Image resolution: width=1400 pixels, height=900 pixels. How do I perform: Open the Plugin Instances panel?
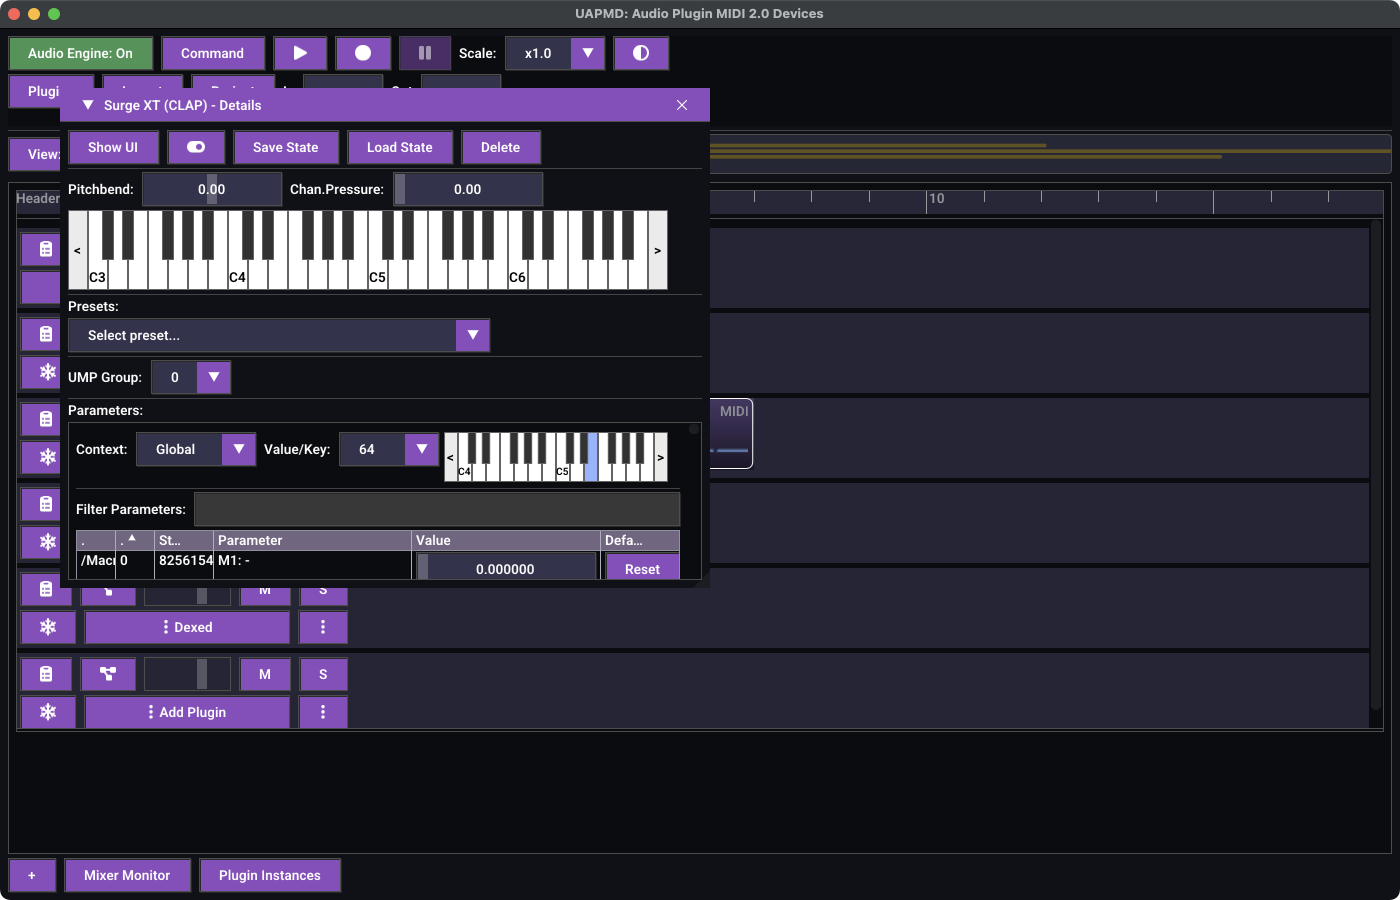point(270,875)
